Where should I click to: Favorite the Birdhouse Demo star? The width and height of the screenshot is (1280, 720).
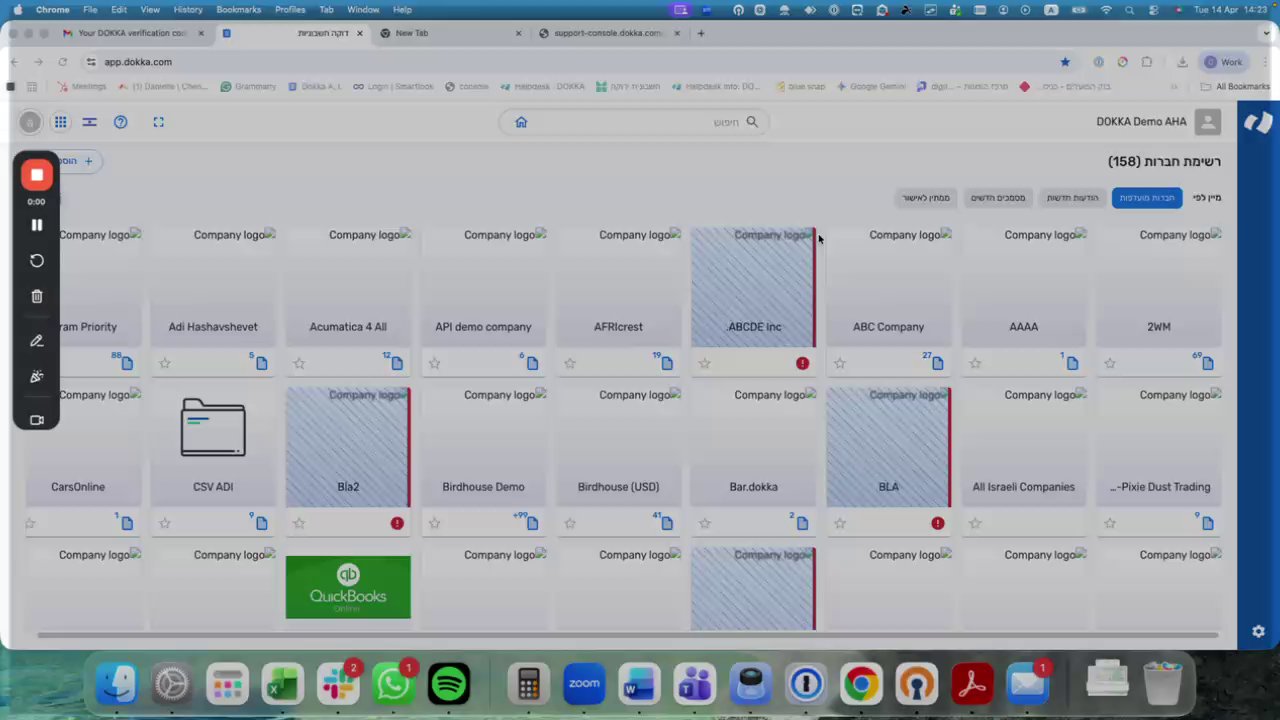click(434, 523)
